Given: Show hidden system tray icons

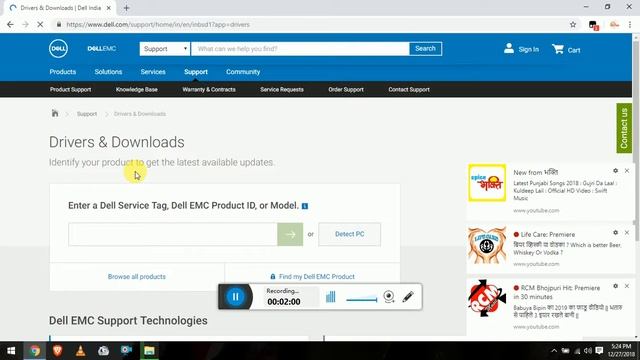Looking at the screenshot, I should (554, 351).
